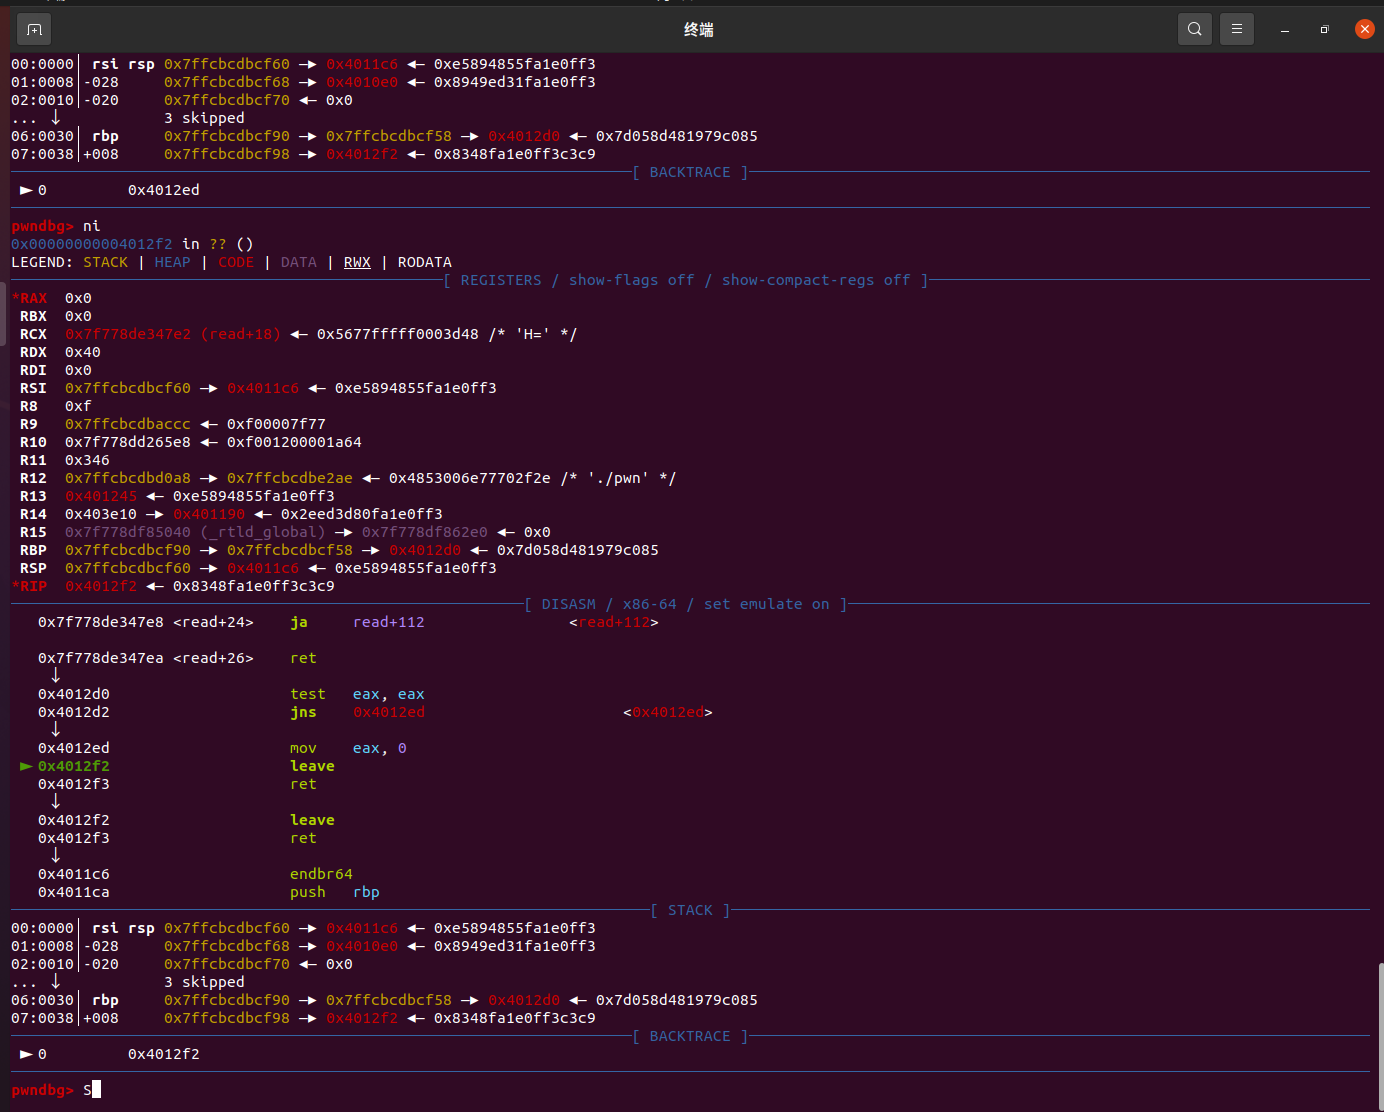Click the RAX register name

point(33,298)
